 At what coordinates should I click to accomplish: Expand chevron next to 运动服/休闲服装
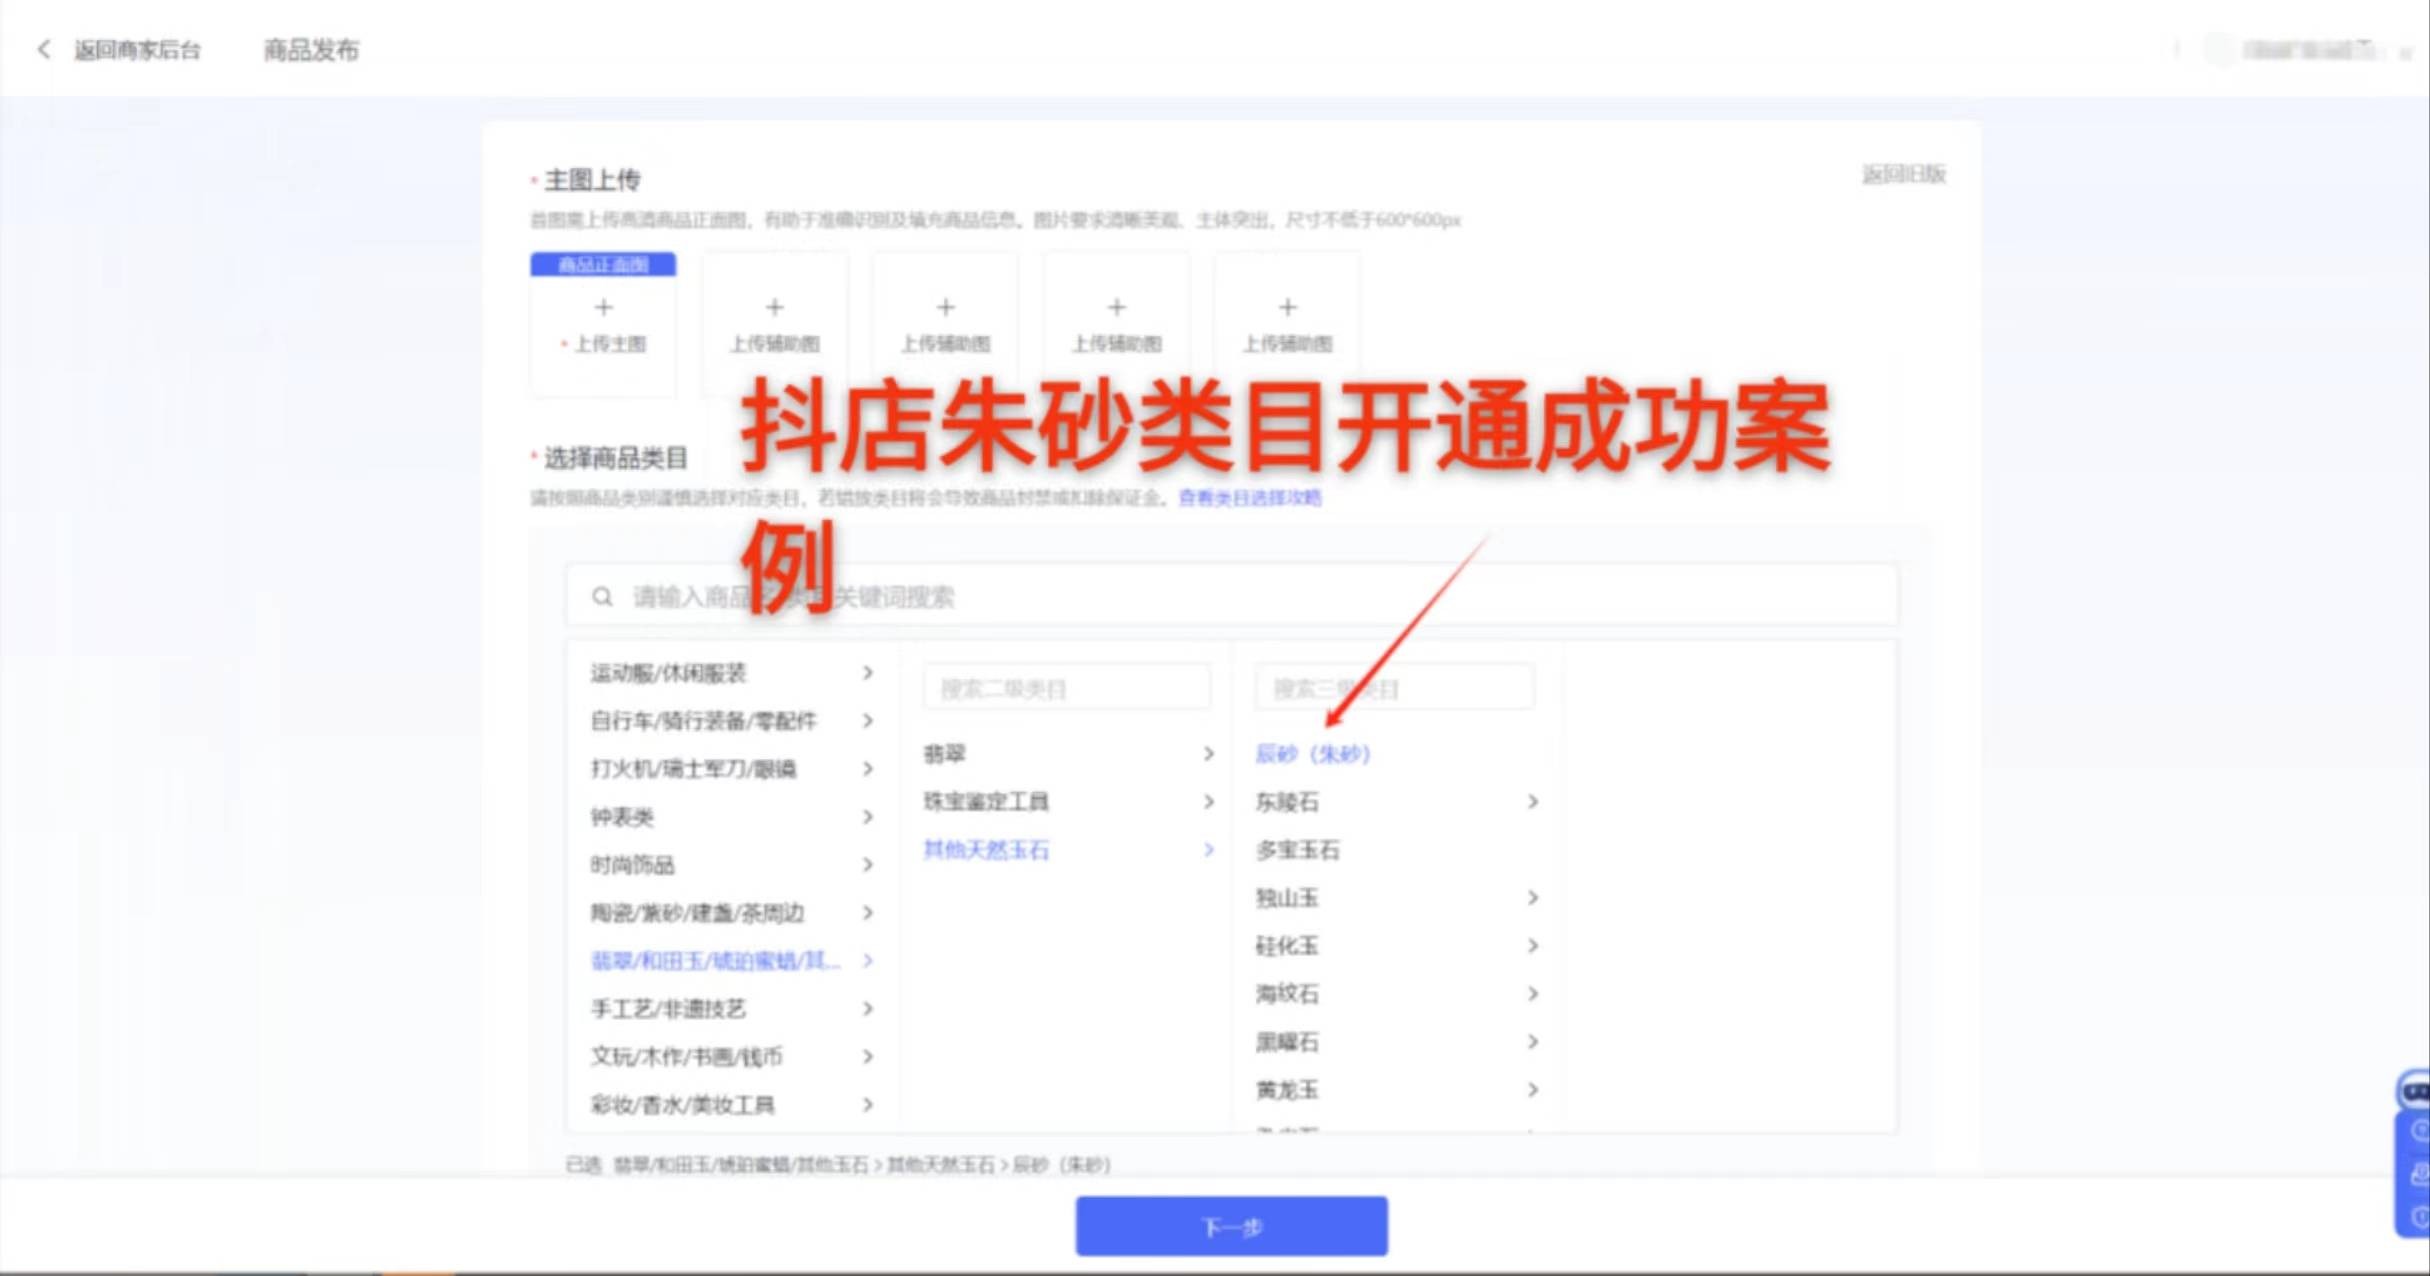point(868,673)
